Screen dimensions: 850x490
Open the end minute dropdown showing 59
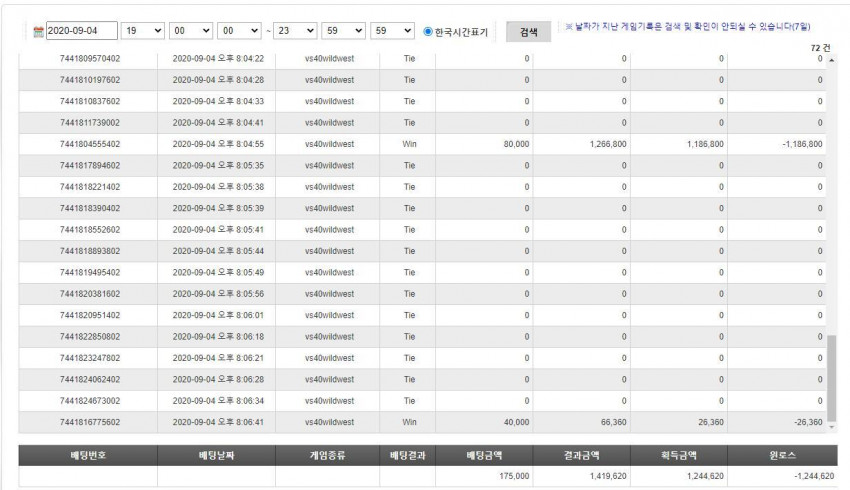pos(343,31)
